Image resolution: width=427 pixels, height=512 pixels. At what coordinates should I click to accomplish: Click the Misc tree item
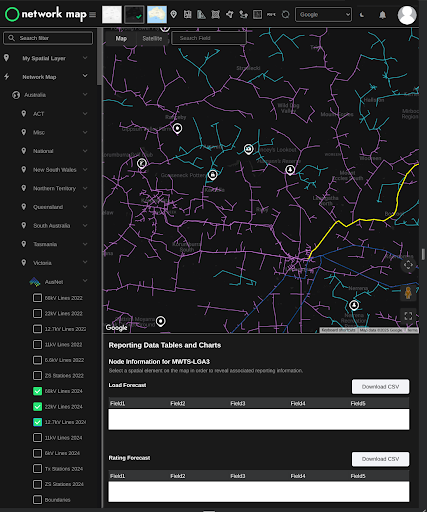(39, 132)
